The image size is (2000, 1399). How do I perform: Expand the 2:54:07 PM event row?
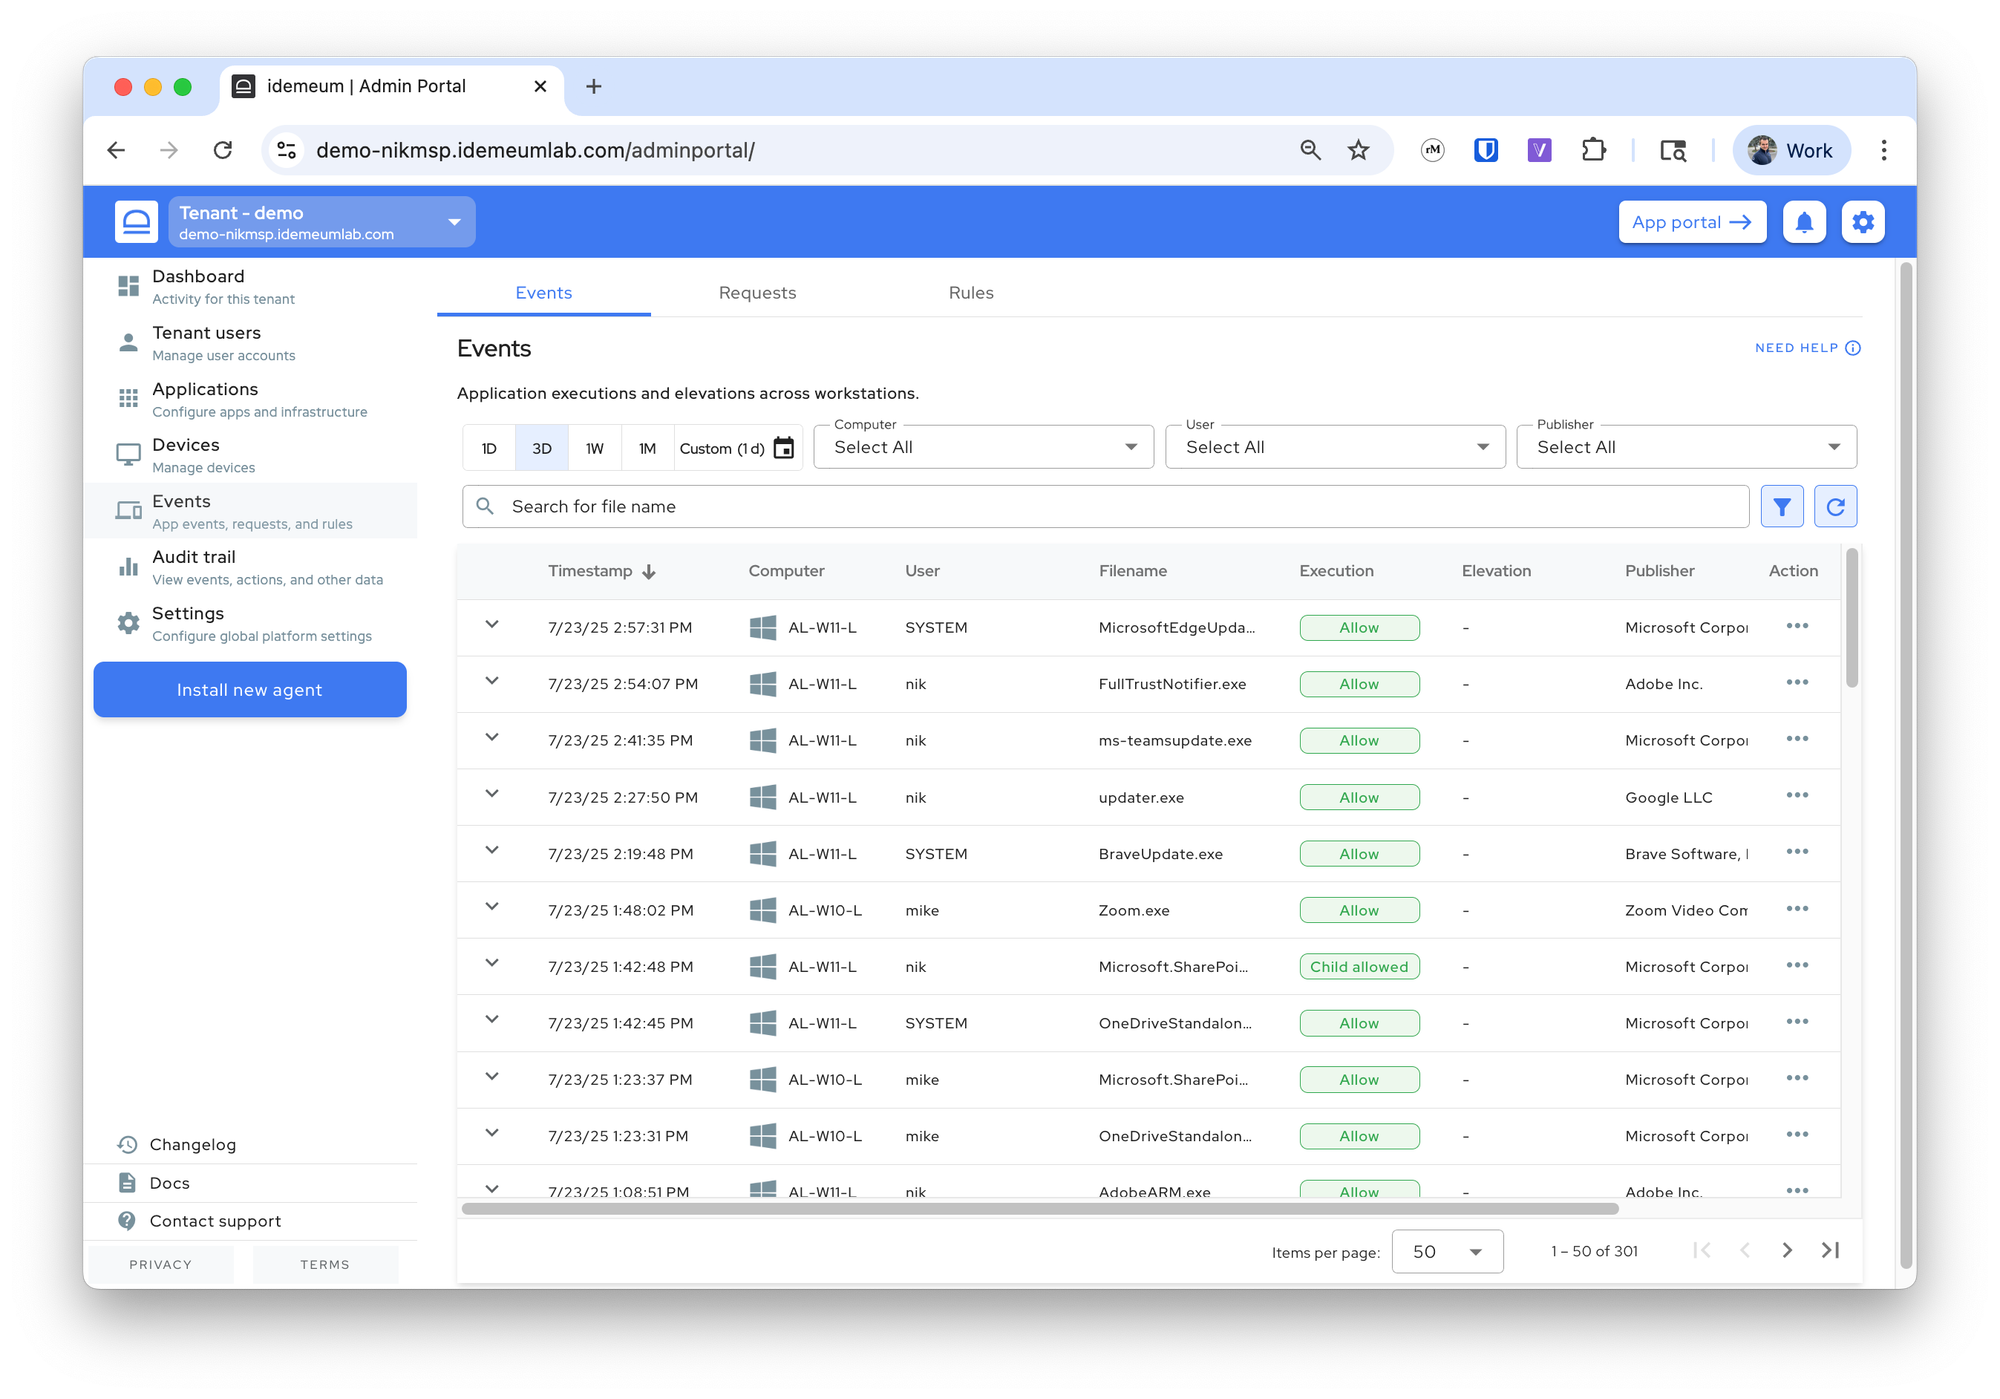coord(492,681)
